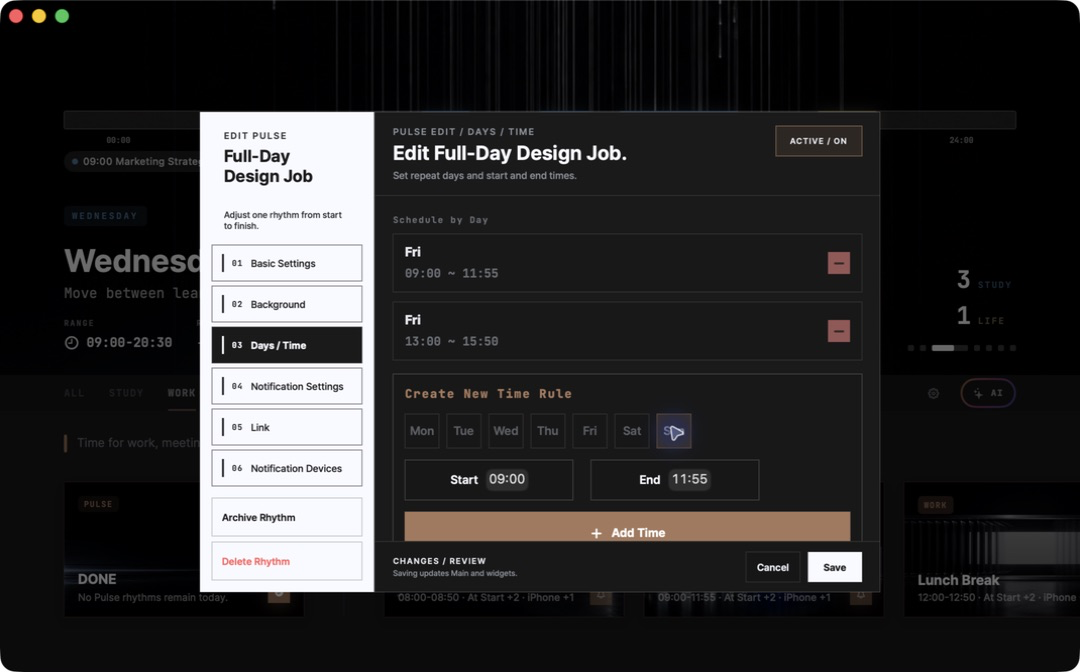Select the 03 Days / Time step
The height and width of the screenshot is (672, 1080).
pos(287,345)
